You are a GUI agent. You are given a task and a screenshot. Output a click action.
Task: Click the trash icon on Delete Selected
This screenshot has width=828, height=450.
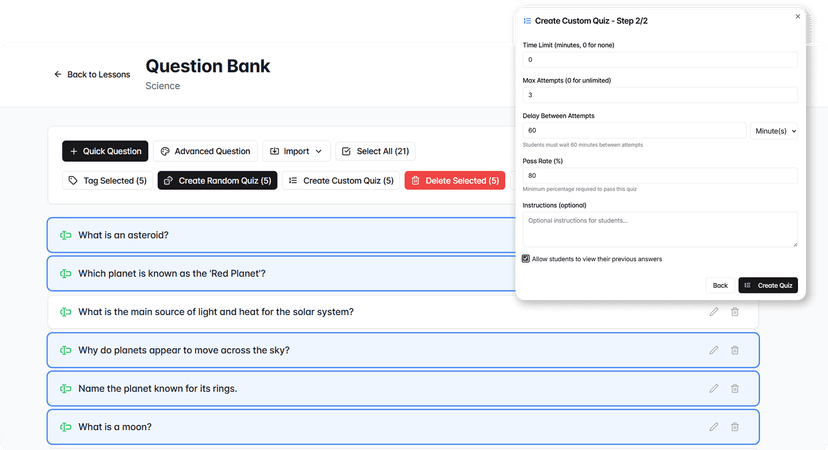[x=416, y=181]
